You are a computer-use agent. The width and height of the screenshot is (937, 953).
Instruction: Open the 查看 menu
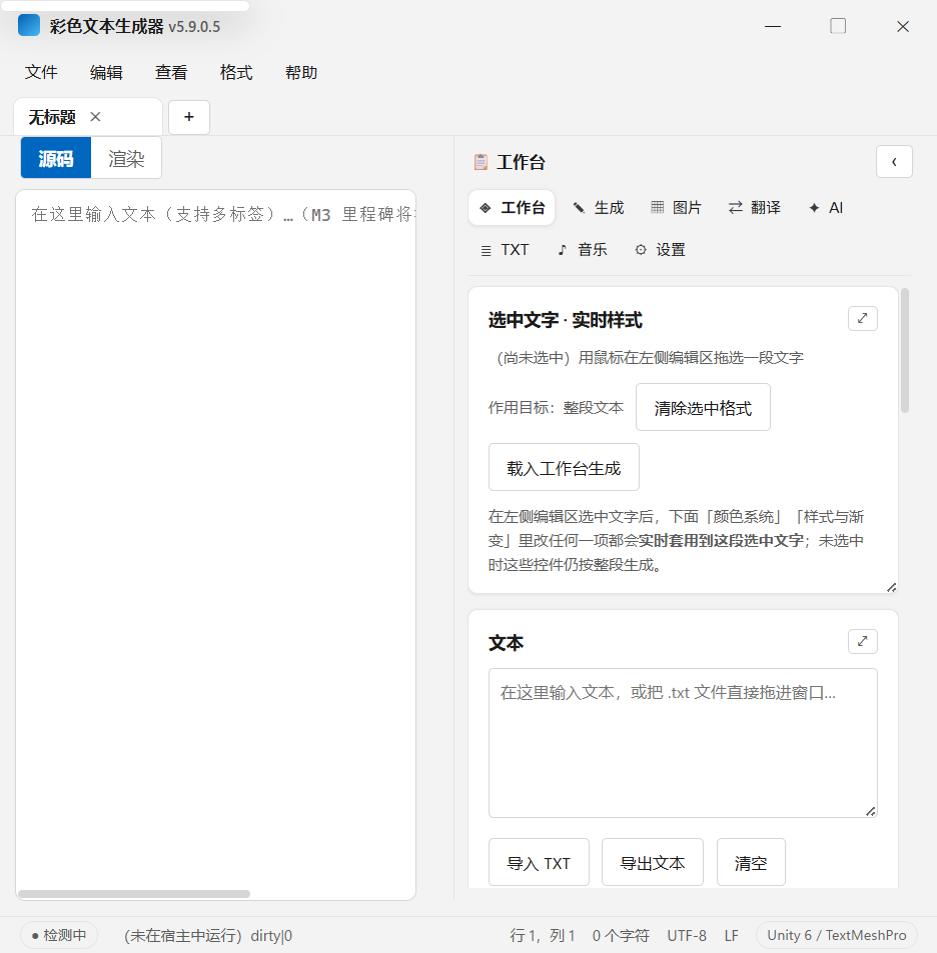pyautogui.click(x=171, y=72)
